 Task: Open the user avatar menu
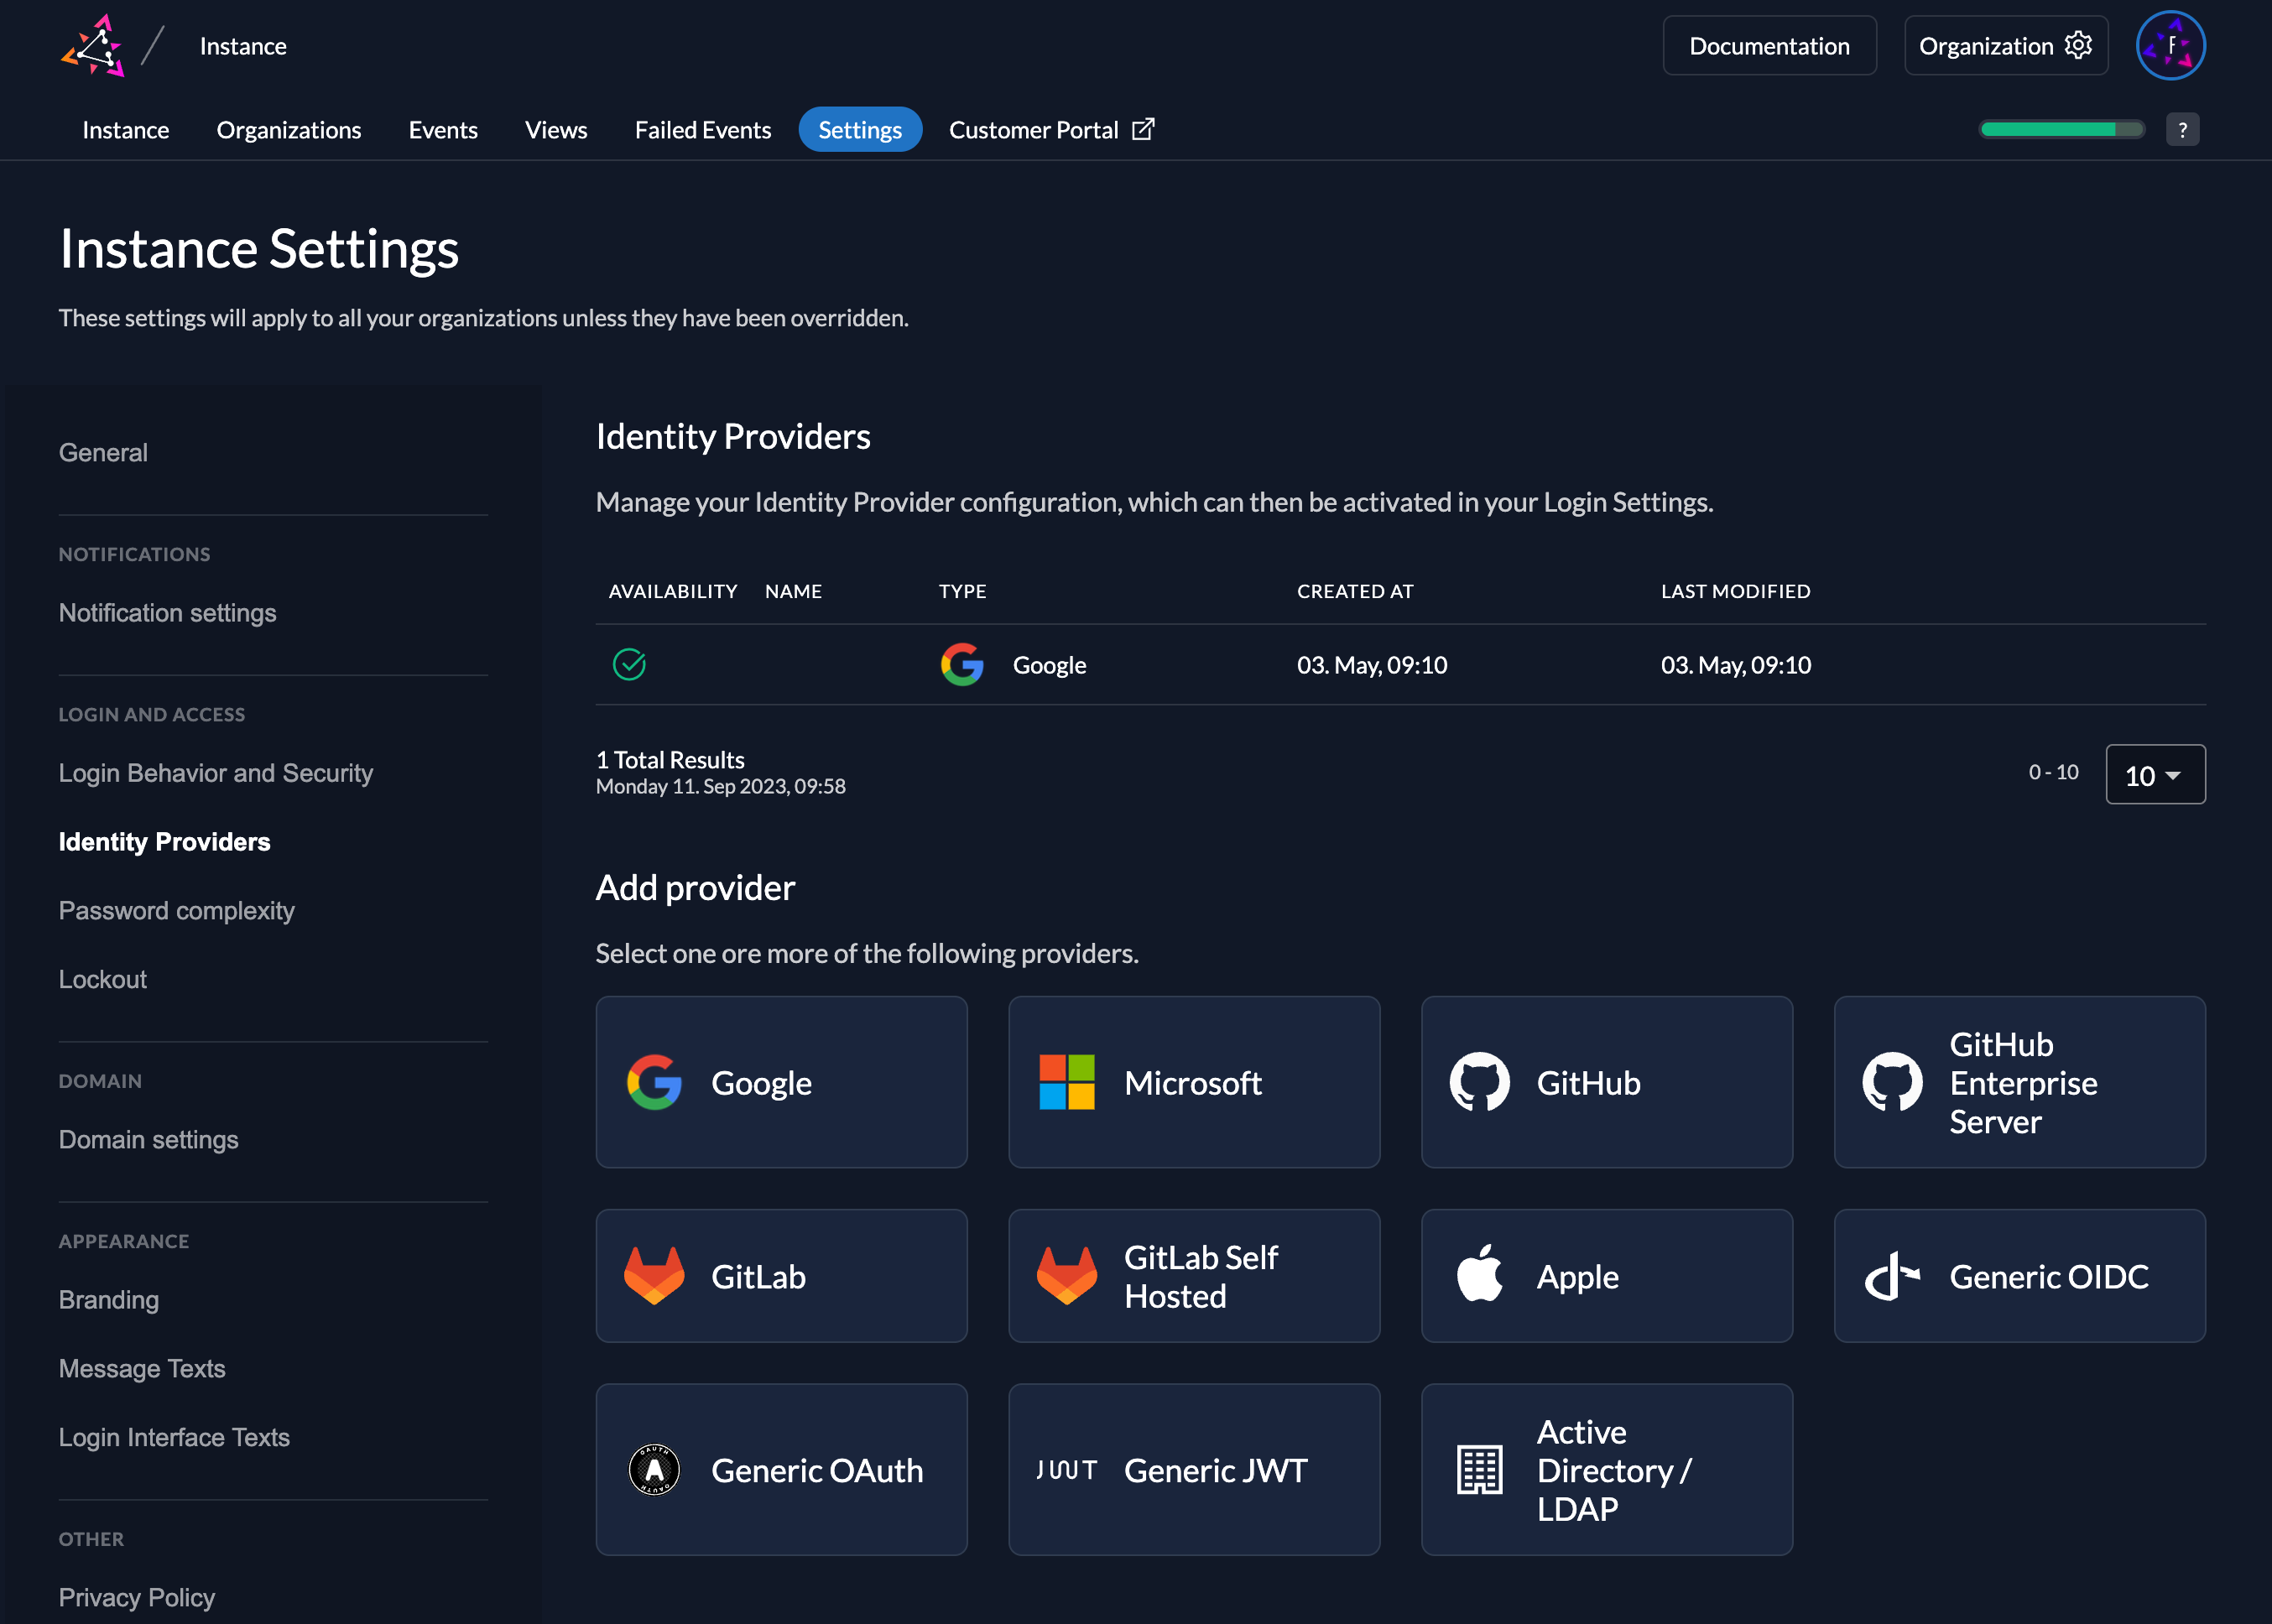[2170, 46]
